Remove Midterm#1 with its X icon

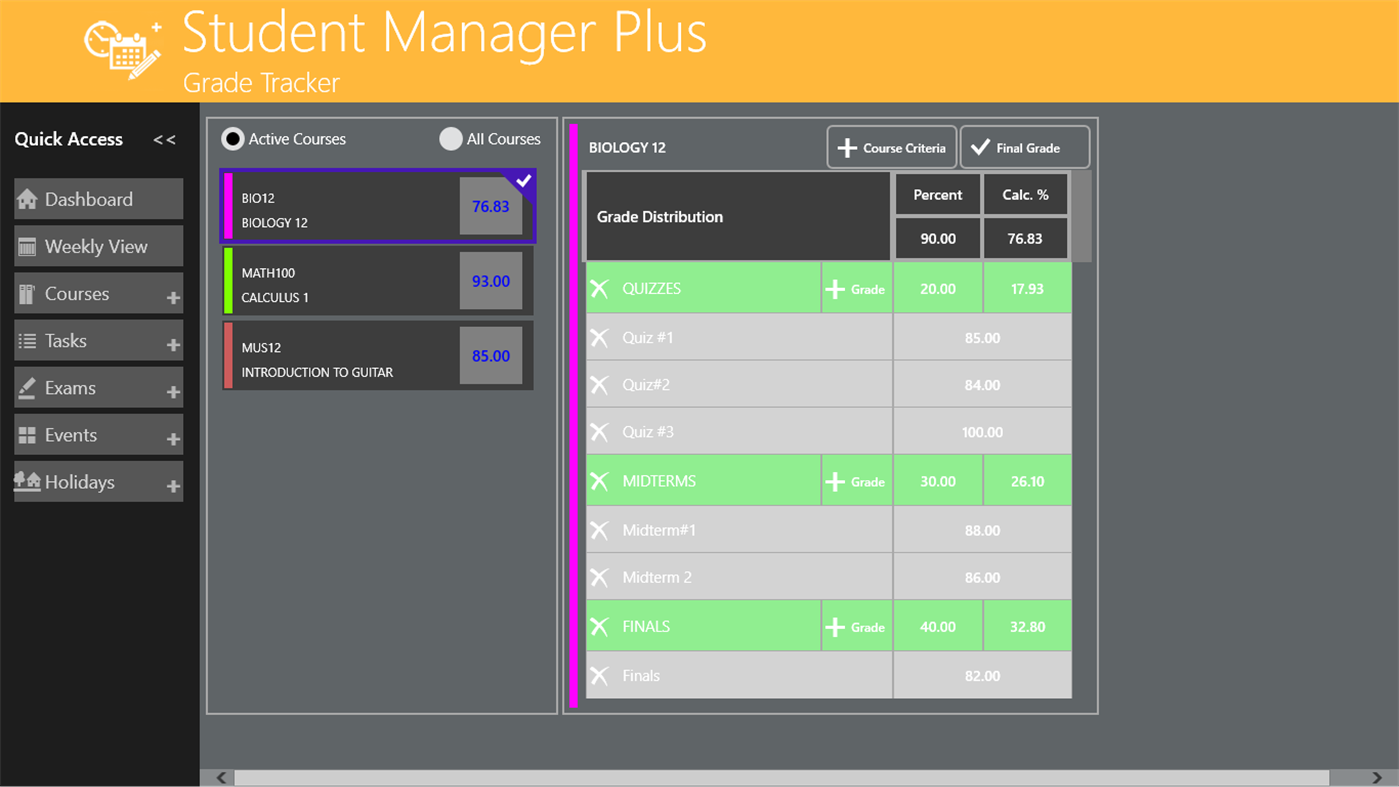point(600,529)
